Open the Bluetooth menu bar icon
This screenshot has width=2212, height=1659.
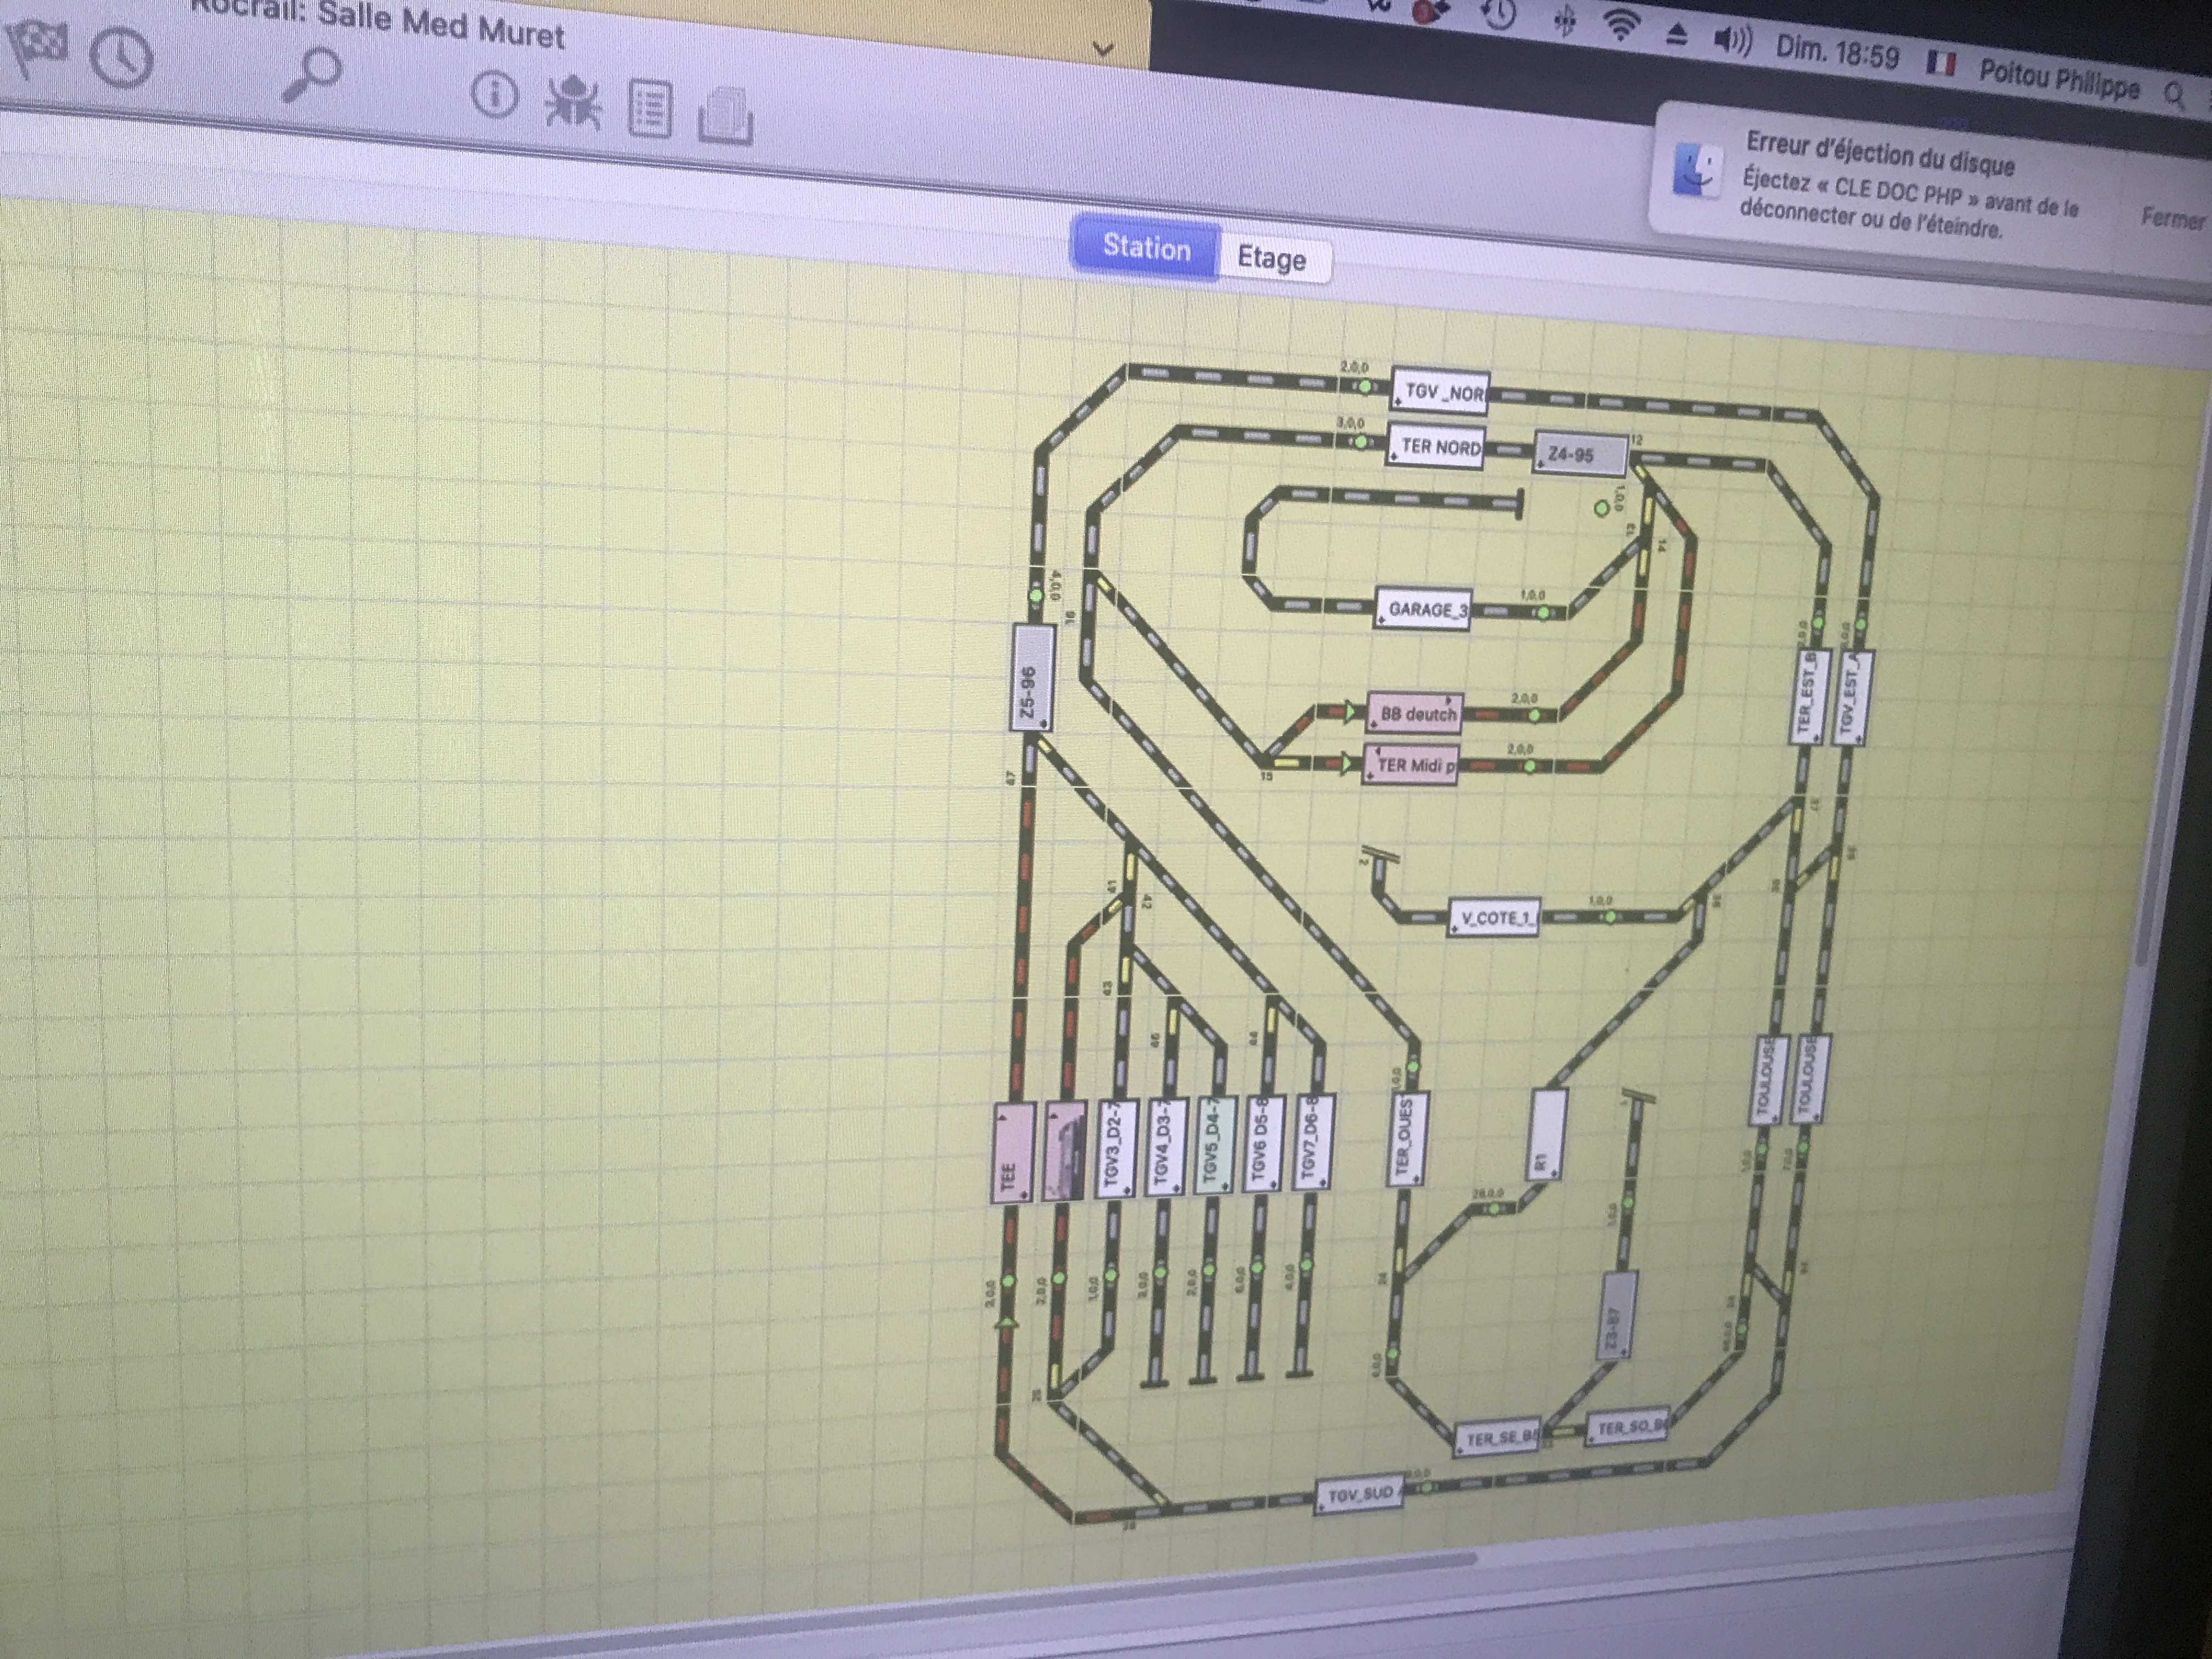[x=1566, y=20]
